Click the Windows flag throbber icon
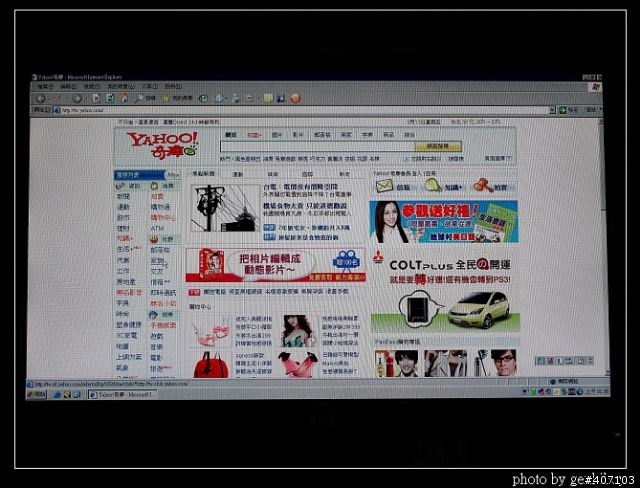Screen dimensions: 640x488 tap(596, 86)
